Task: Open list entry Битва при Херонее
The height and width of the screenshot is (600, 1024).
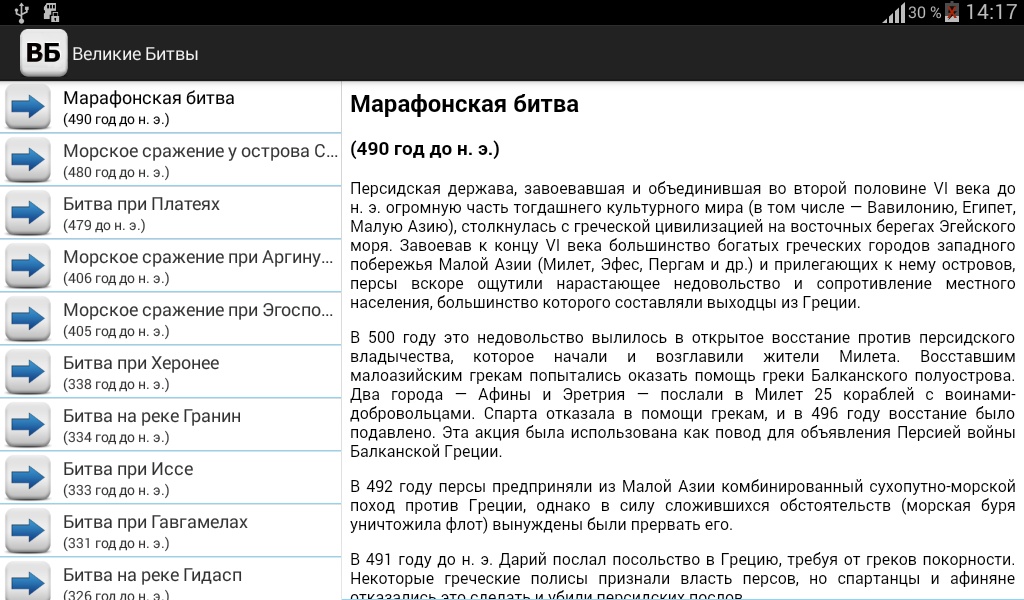Action: pyautogui.click(x=170, y=372)
